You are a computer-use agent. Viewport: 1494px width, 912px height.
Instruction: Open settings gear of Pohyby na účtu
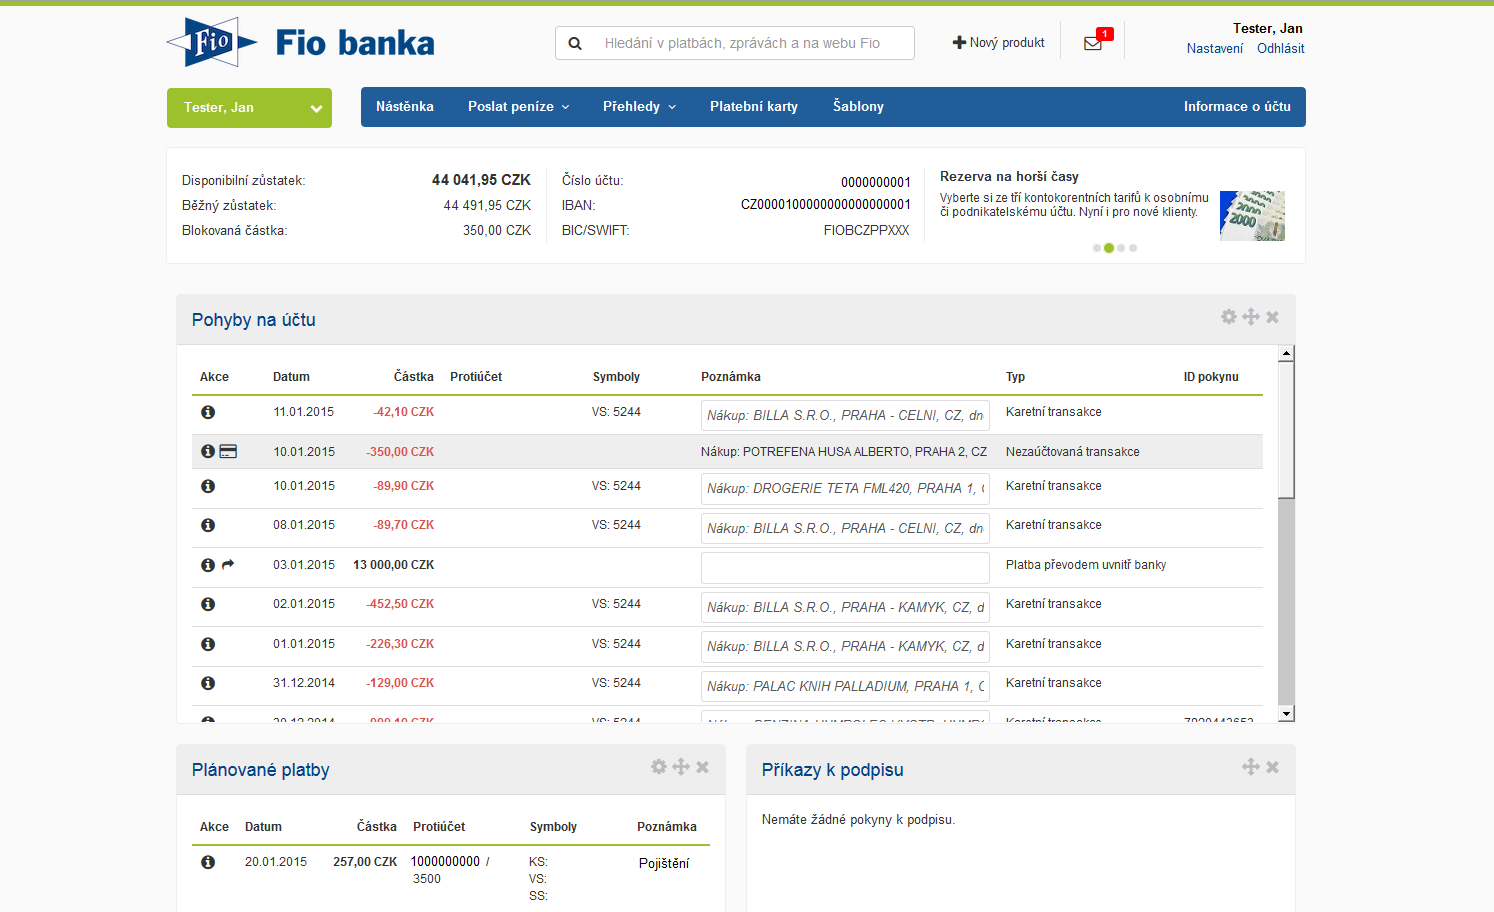click(1229, 317)
